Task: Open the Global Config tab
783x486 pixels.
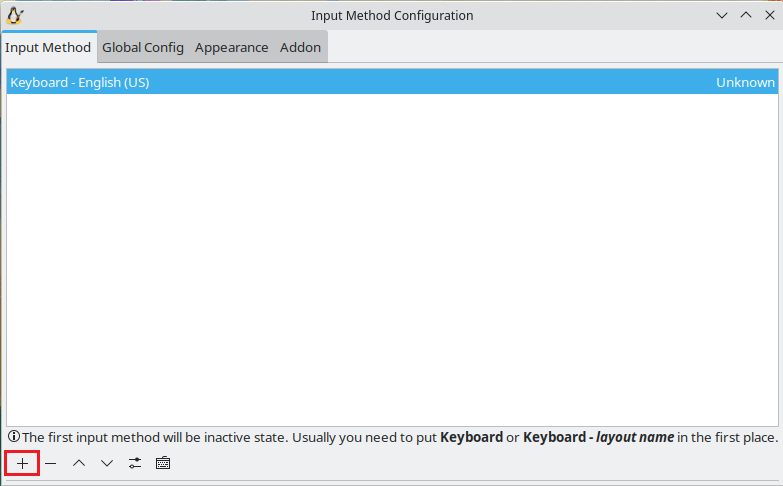Action: click(143, 47)
